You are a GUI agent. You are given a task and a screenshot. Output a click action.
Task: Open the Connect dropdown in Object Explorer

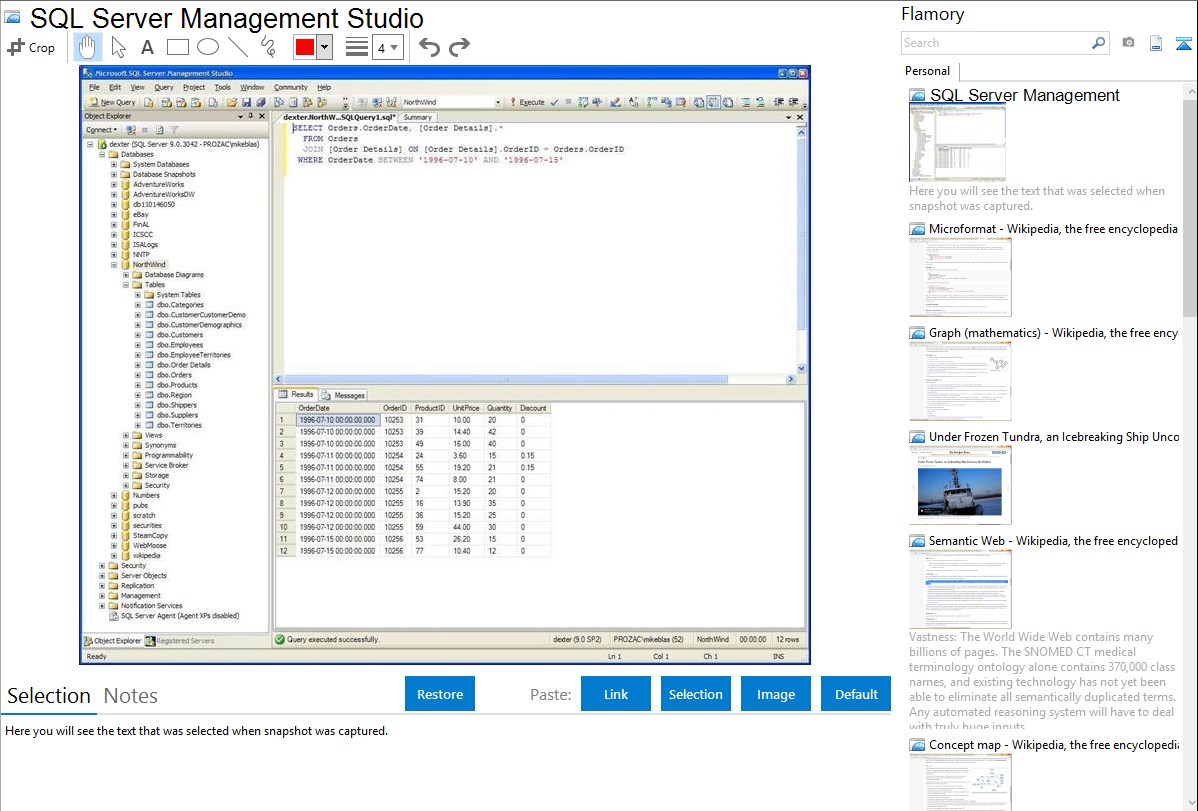[102, 129]
